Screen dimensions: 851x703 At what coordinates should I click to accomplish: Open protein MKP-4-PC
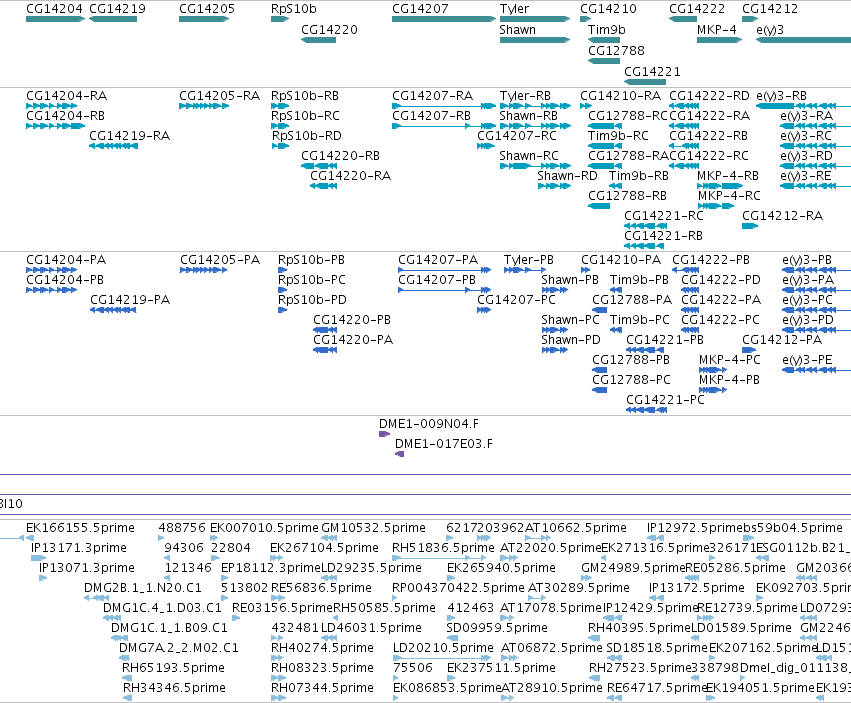click(x=730, y=360)
